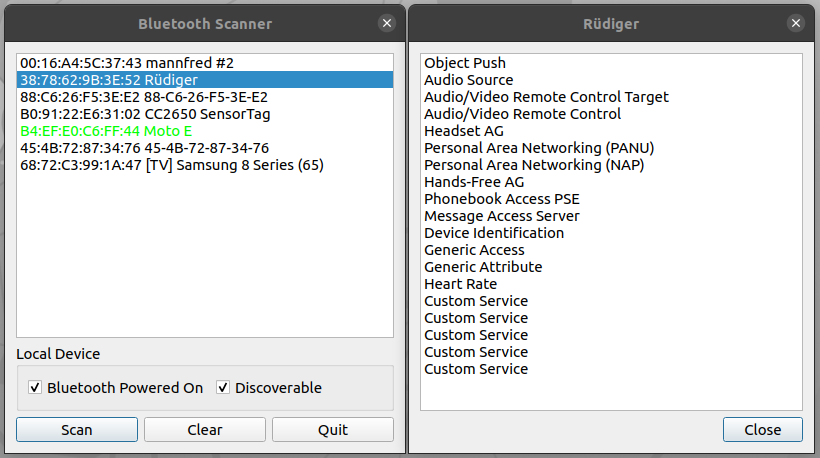The height and width of the screenshot is (458, 820).
Task: Toggle the Discoverable checkbox
Action: point(224,388)
